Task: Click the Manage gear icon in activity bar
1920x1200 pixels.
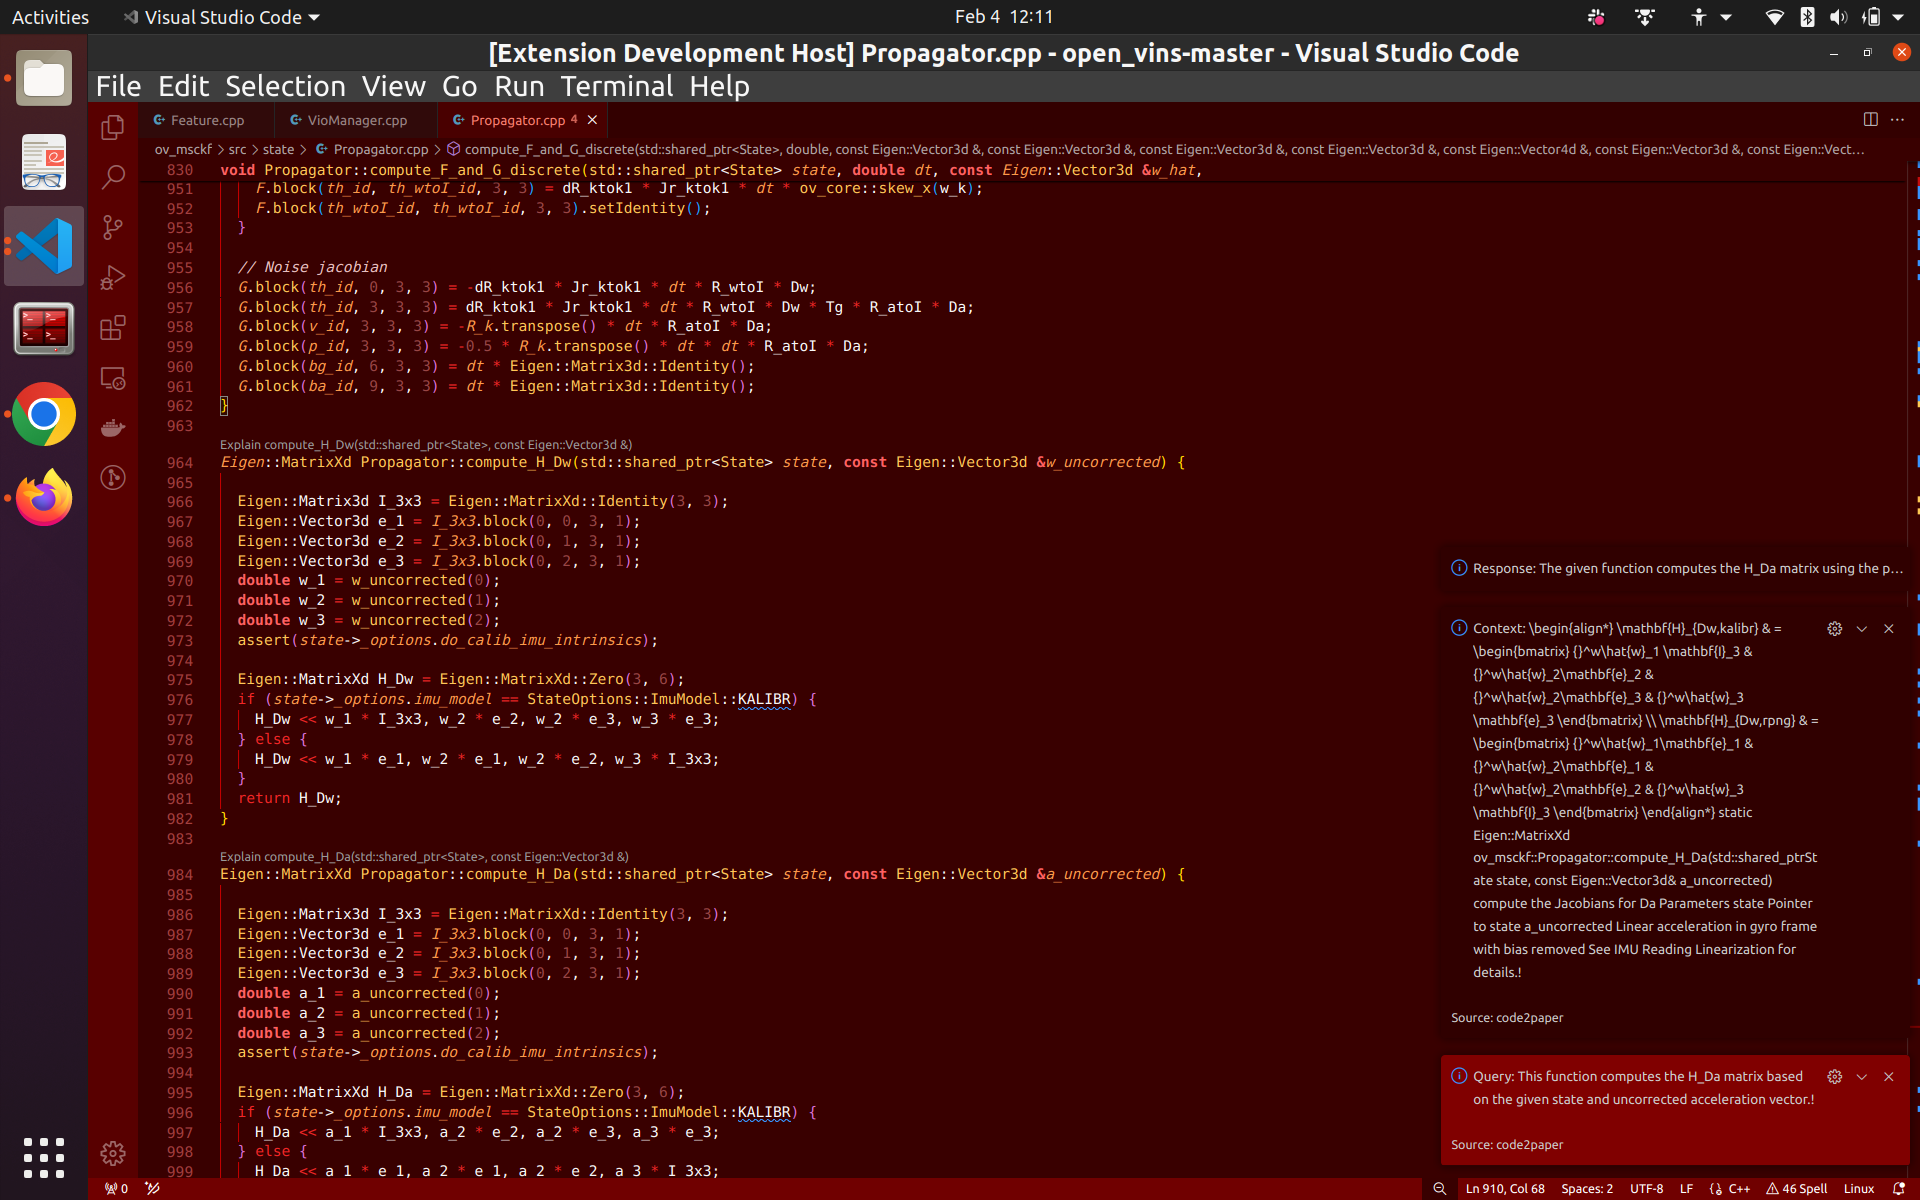Action: click(x=113, y=1153)
